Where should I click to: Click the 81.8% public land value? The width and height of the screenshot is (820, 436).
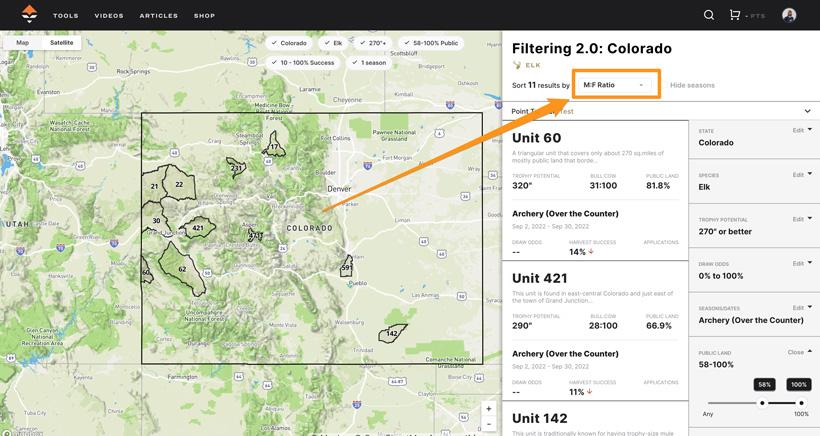(658, 186)
